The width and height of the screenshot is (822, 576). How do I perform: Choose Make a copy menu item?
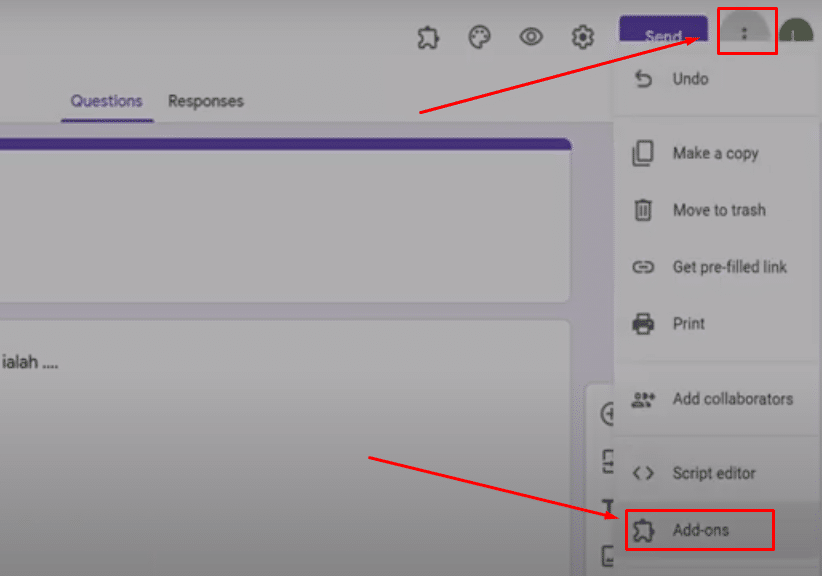tap(716, 153)
